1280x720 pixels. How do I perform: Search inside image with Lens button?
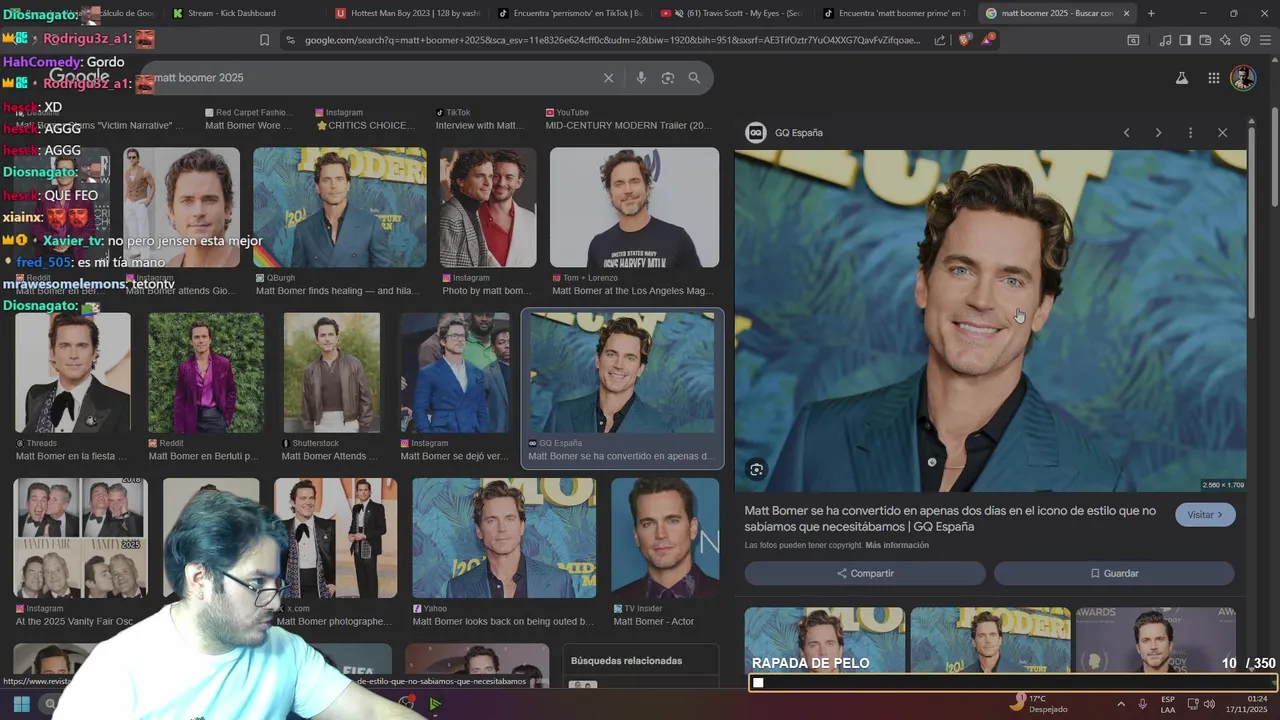[x=757, y=469]
